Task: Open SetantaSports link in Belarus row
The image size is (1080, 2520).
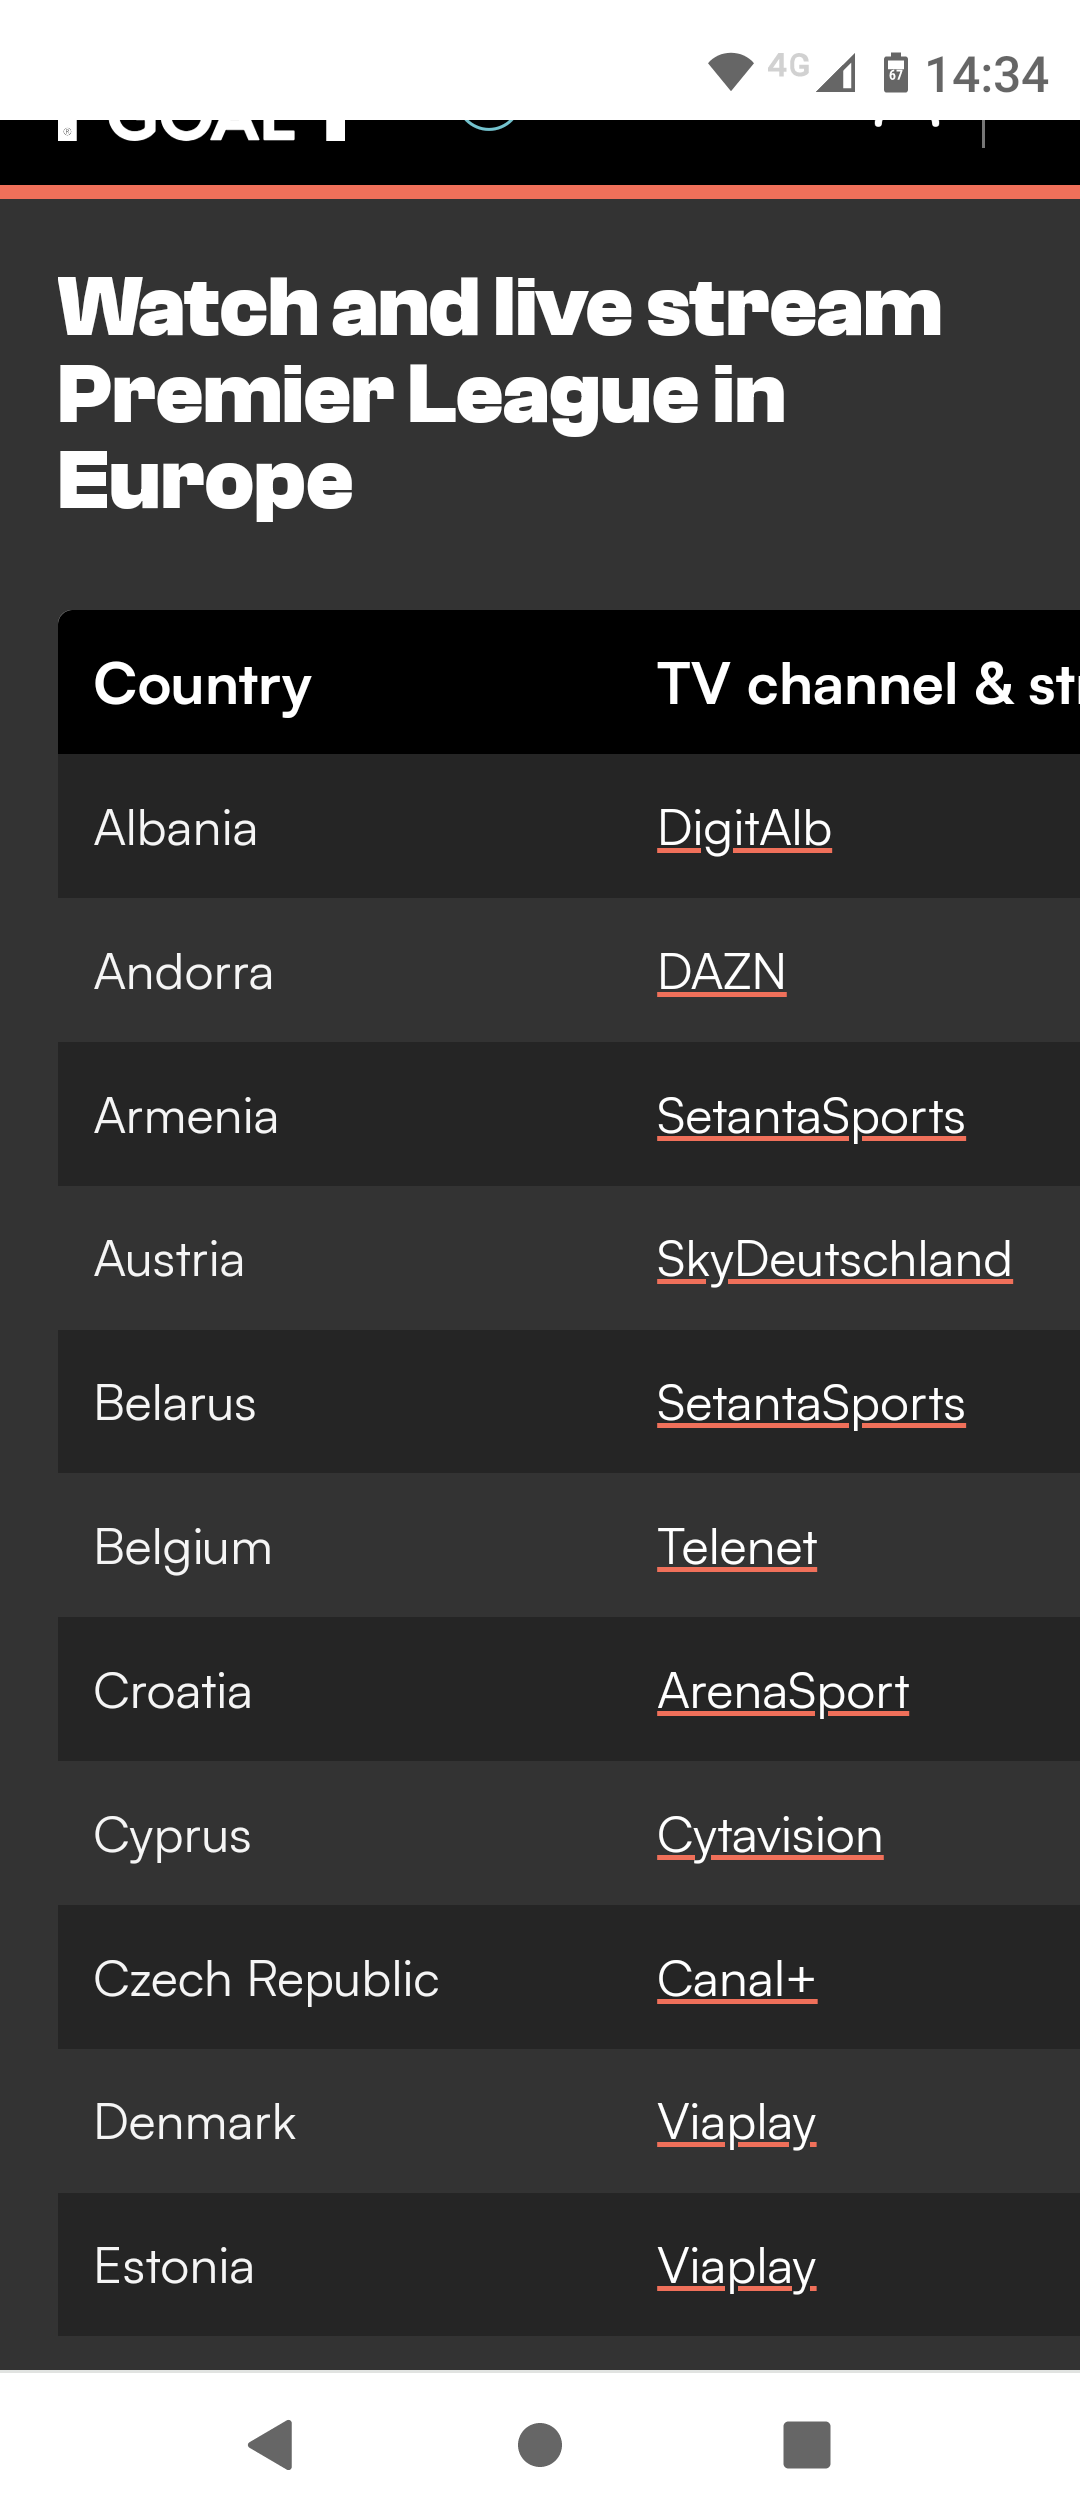Action: (811, 1403)
